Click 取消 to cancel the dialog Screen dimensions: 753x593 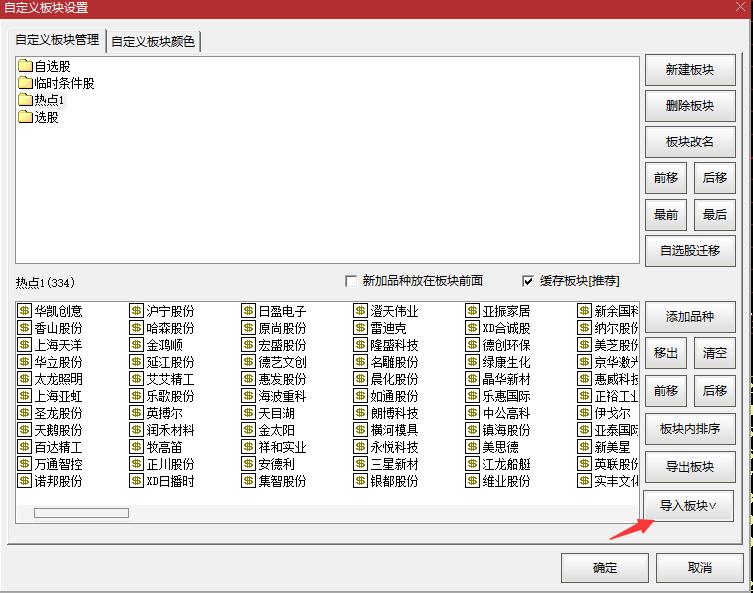pos(700,568)
